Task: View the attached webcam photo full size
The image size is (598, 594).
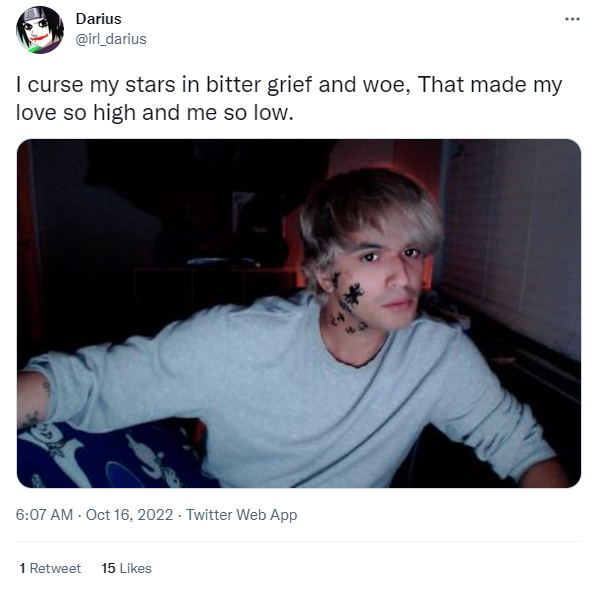Action: pyautogui.click(x=299, y=313)
